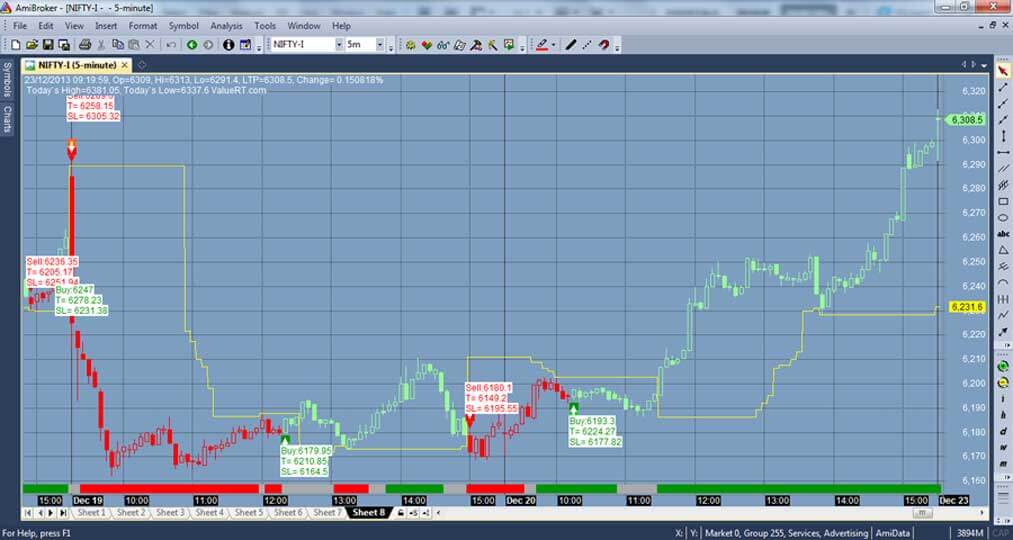Select the arc drawing tool
The image size is (1013, 540).
[1003, 282]
